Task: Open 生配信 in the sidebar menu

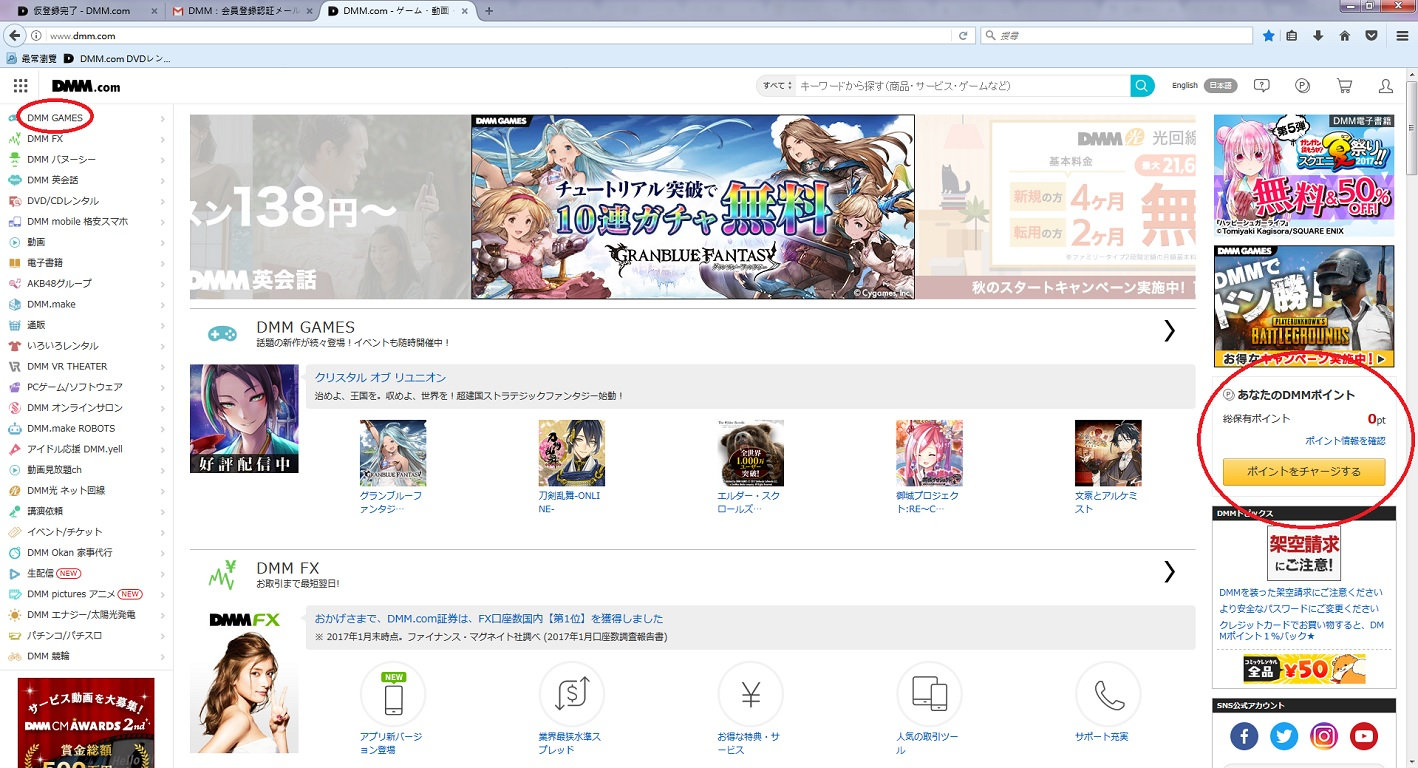Action: (40, 573)
